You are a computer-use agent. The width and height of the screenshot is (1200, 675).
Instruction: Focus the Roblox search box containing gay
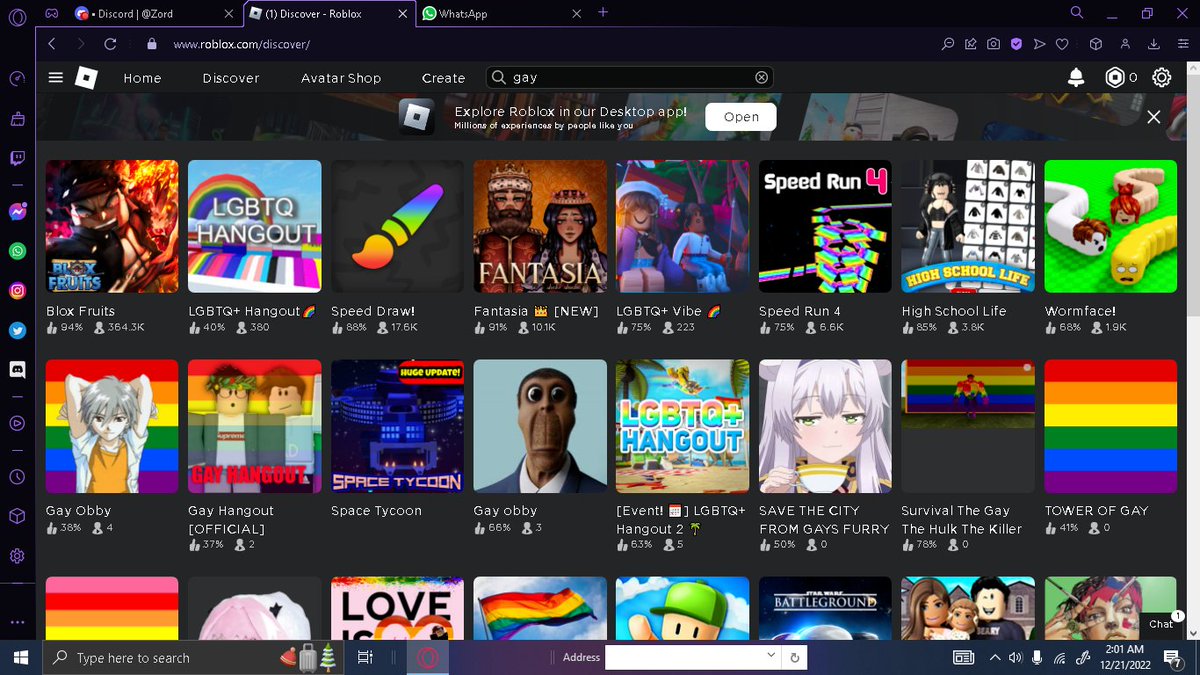[629, 78]
